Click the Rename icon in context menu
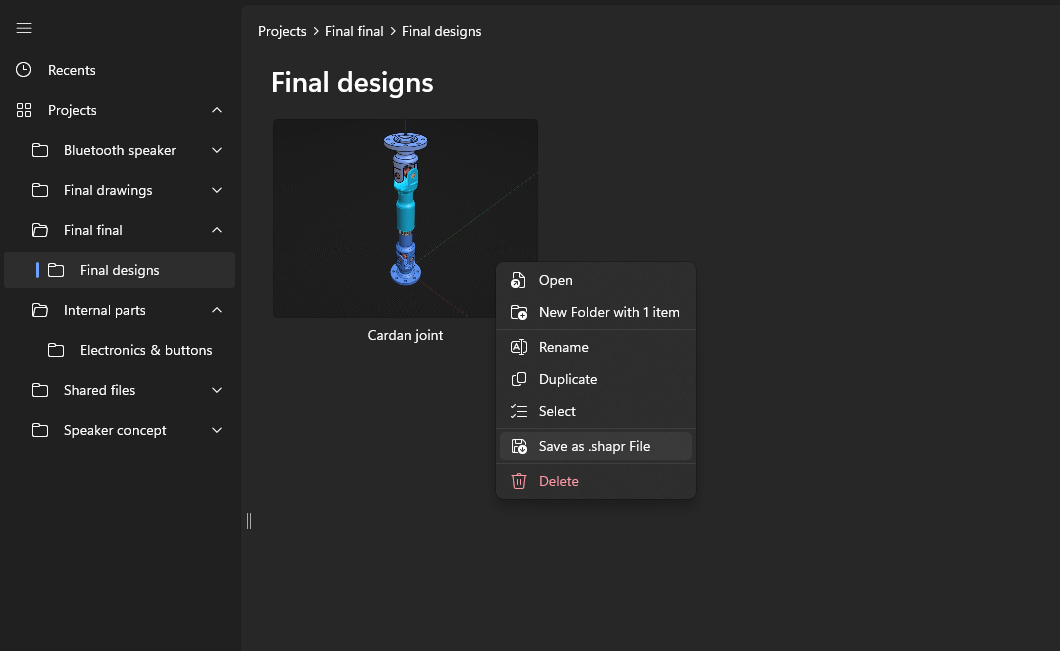Viewport: 1060px width, 651px height. (x=518, y=347)
